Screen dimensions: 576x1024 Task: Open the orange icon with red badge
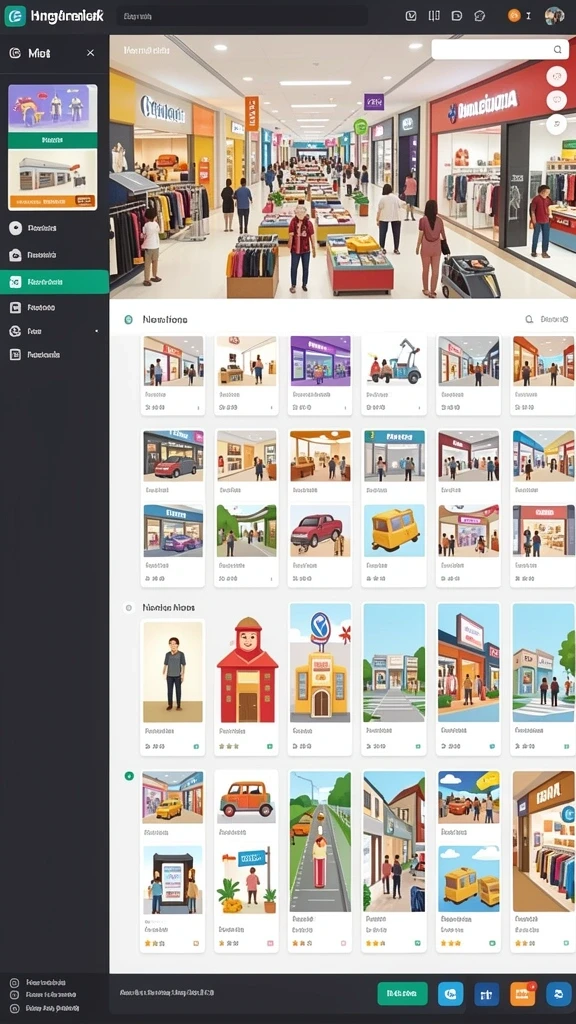click(x=522, y=993)
